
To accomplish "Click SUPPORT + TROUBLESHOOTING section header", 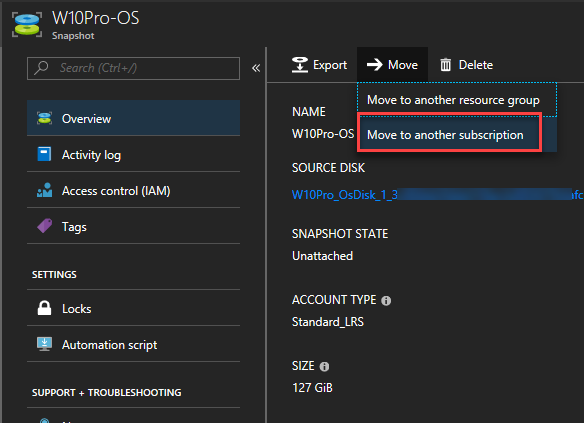I will (x=107, y=392).
